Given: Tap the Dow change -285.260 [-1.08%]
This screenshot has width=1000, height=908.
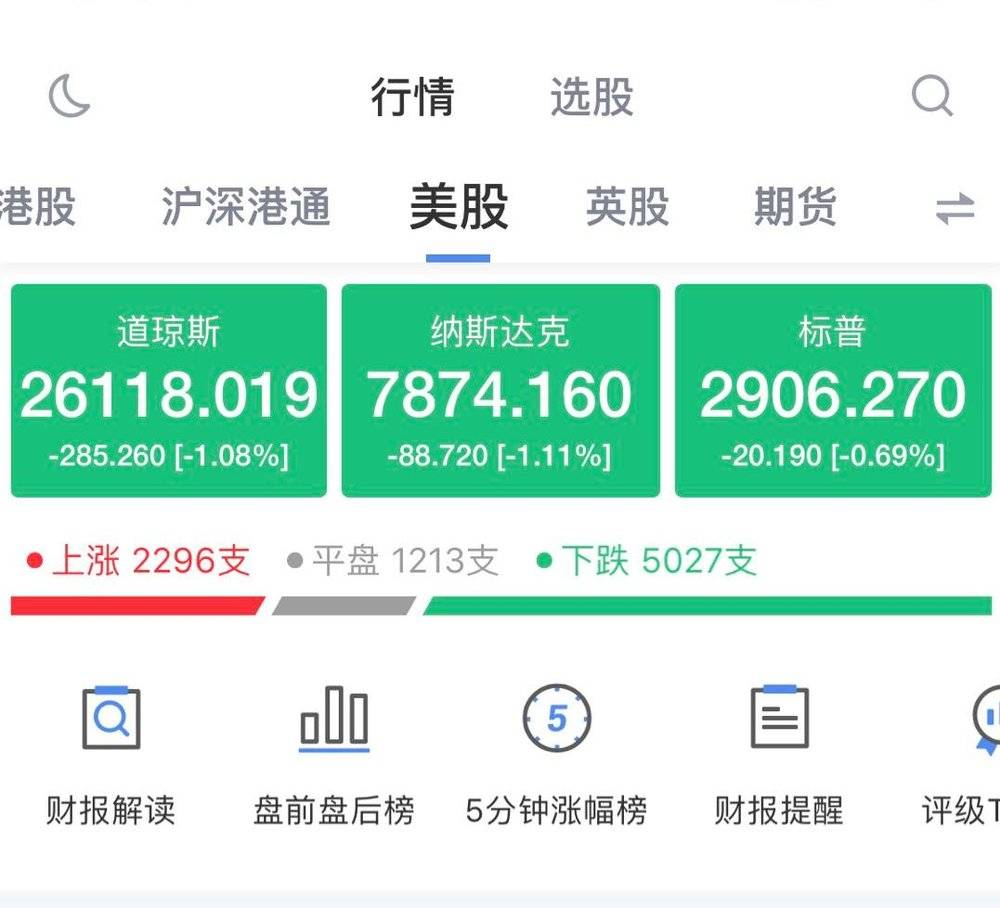Looking at the screenshot, I should pyautogui.click(x=169, y=456).
